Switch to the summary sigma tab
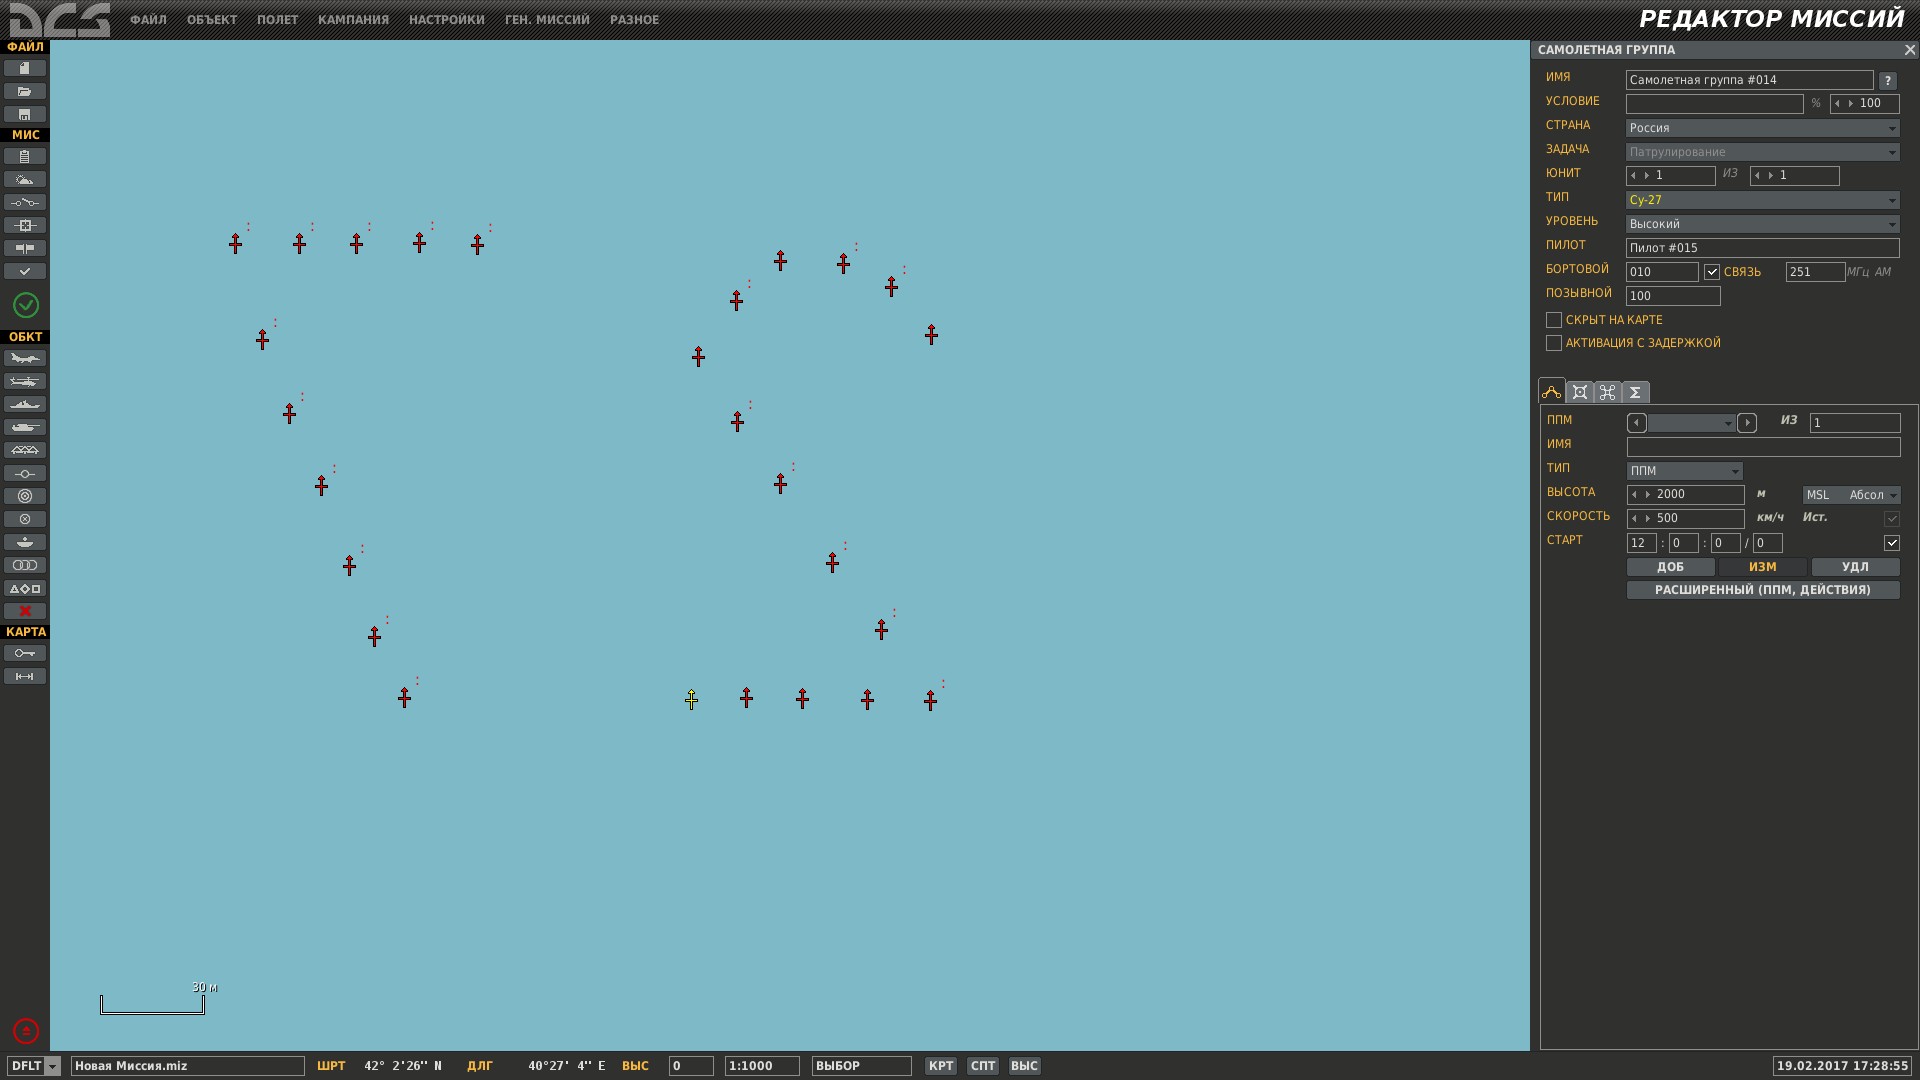The image size is (1920, 1080). [1636, 392]
